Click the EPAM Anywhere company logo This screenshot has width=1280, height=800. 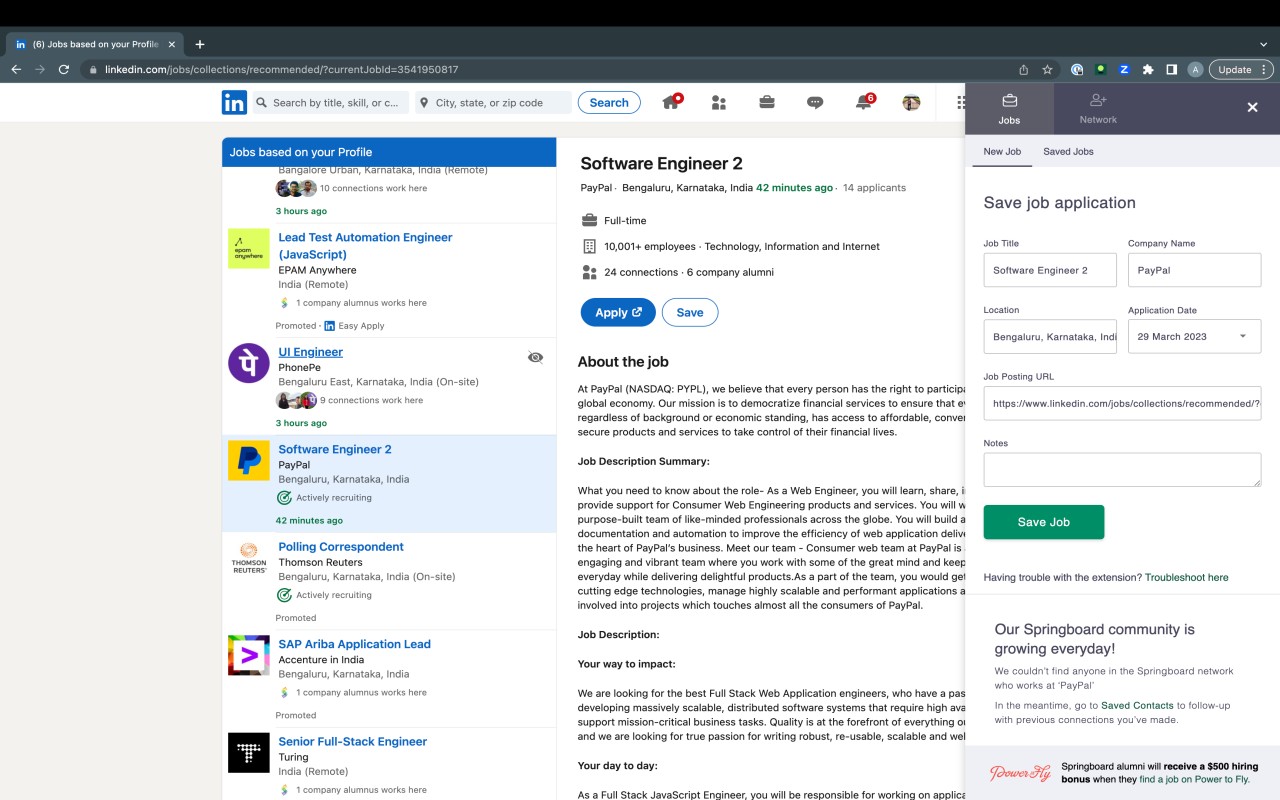(249, 248)
